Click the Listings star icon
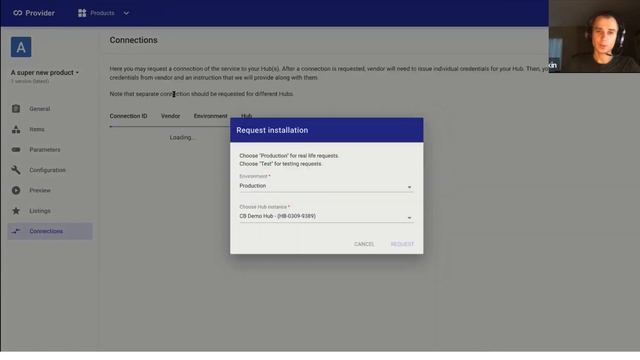The image size is (640, 360). coord(16,211)
